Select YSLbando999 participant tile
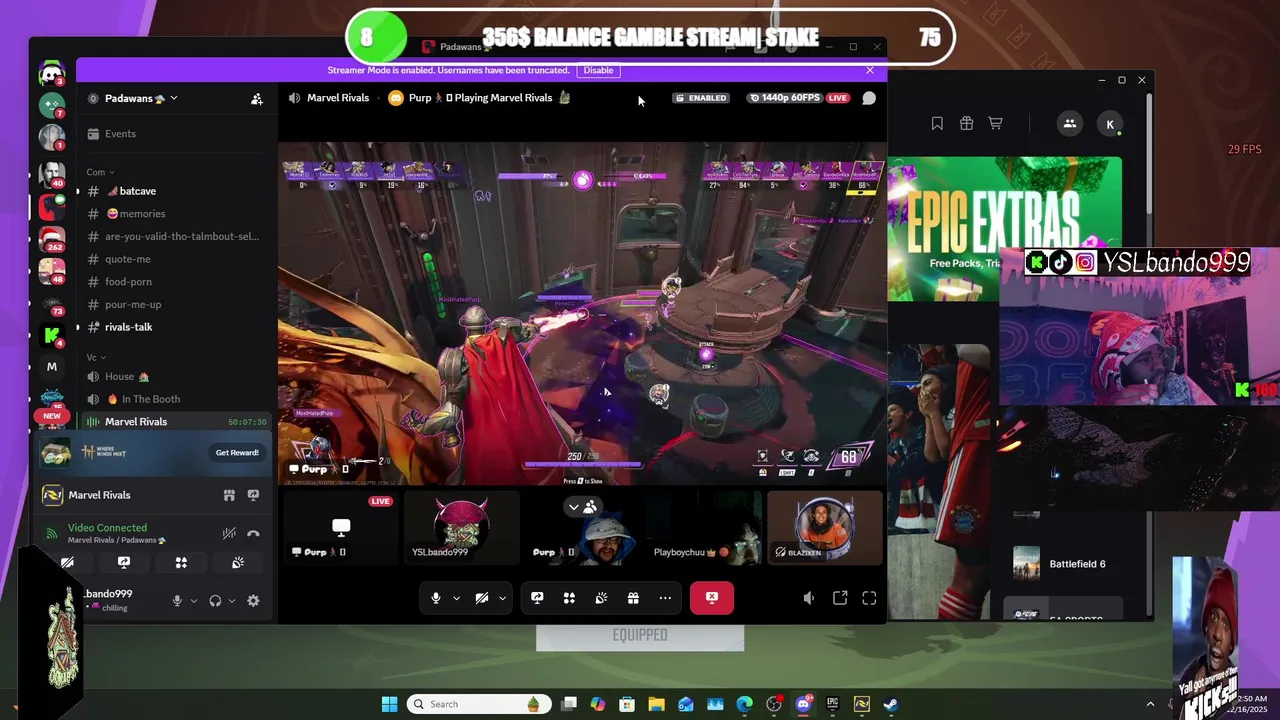 tap(461, 527)
